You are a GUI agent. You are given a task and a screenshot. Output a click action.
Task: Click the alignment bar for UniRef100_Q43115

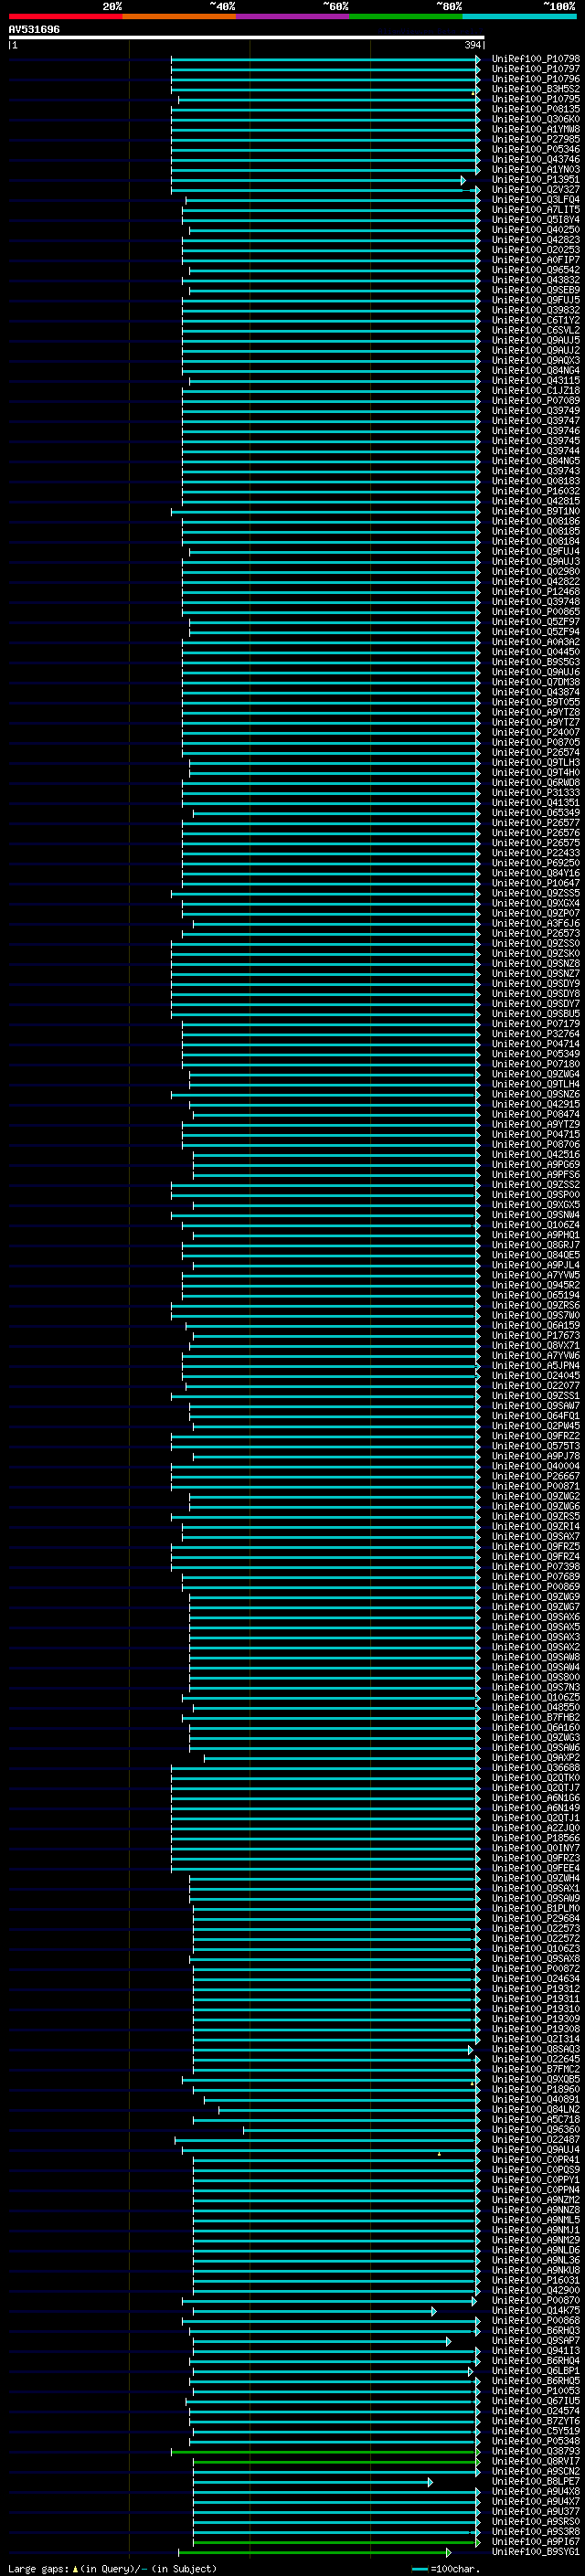(334, 380)
